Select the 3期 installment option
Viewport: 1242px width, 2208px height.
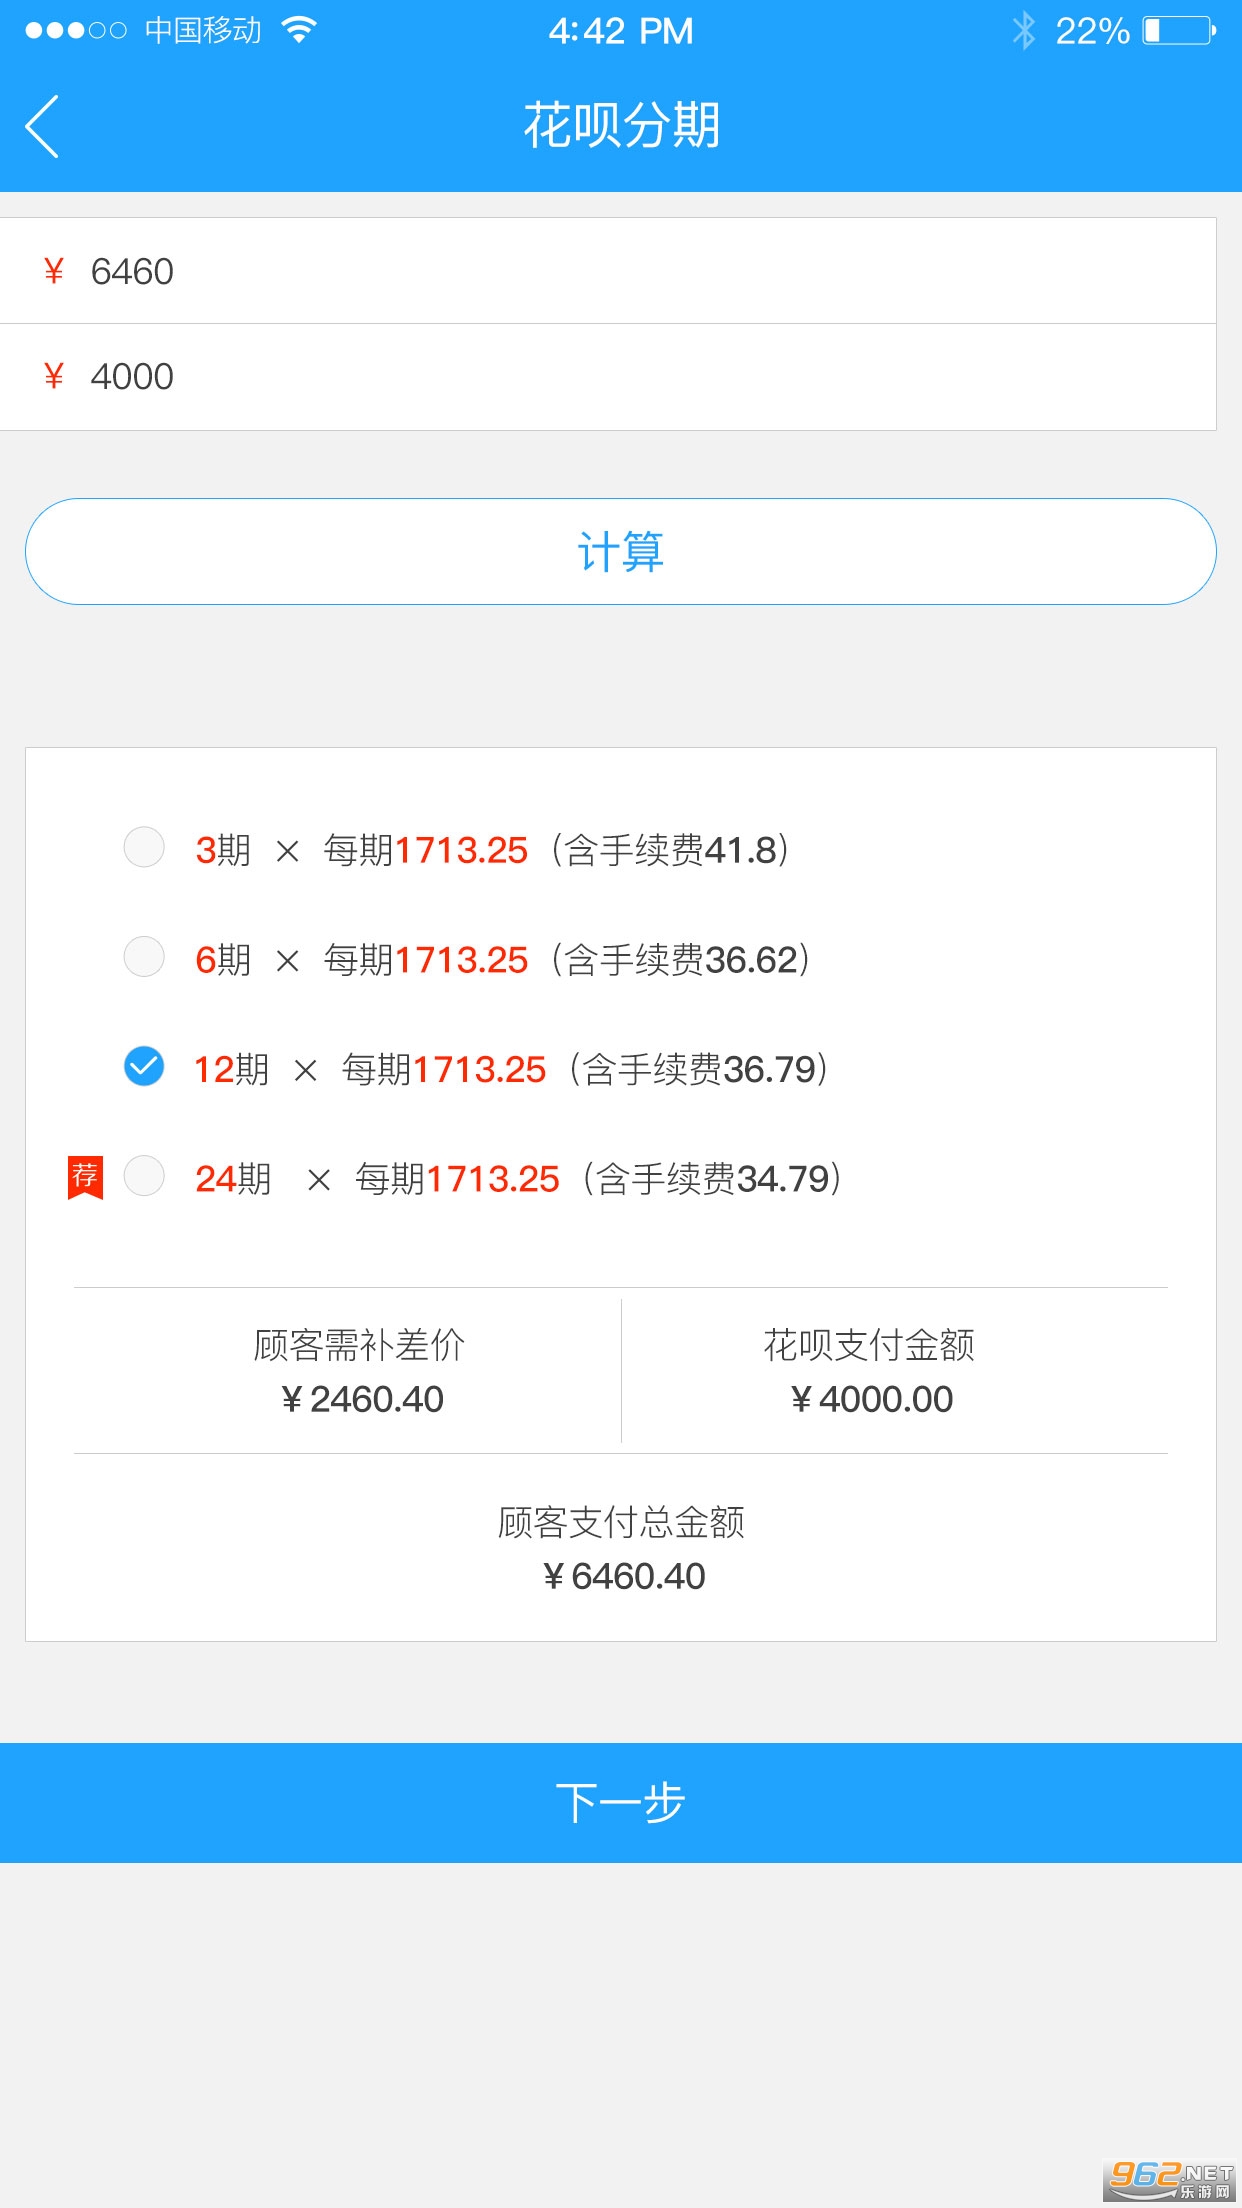[x=144, y=848]
